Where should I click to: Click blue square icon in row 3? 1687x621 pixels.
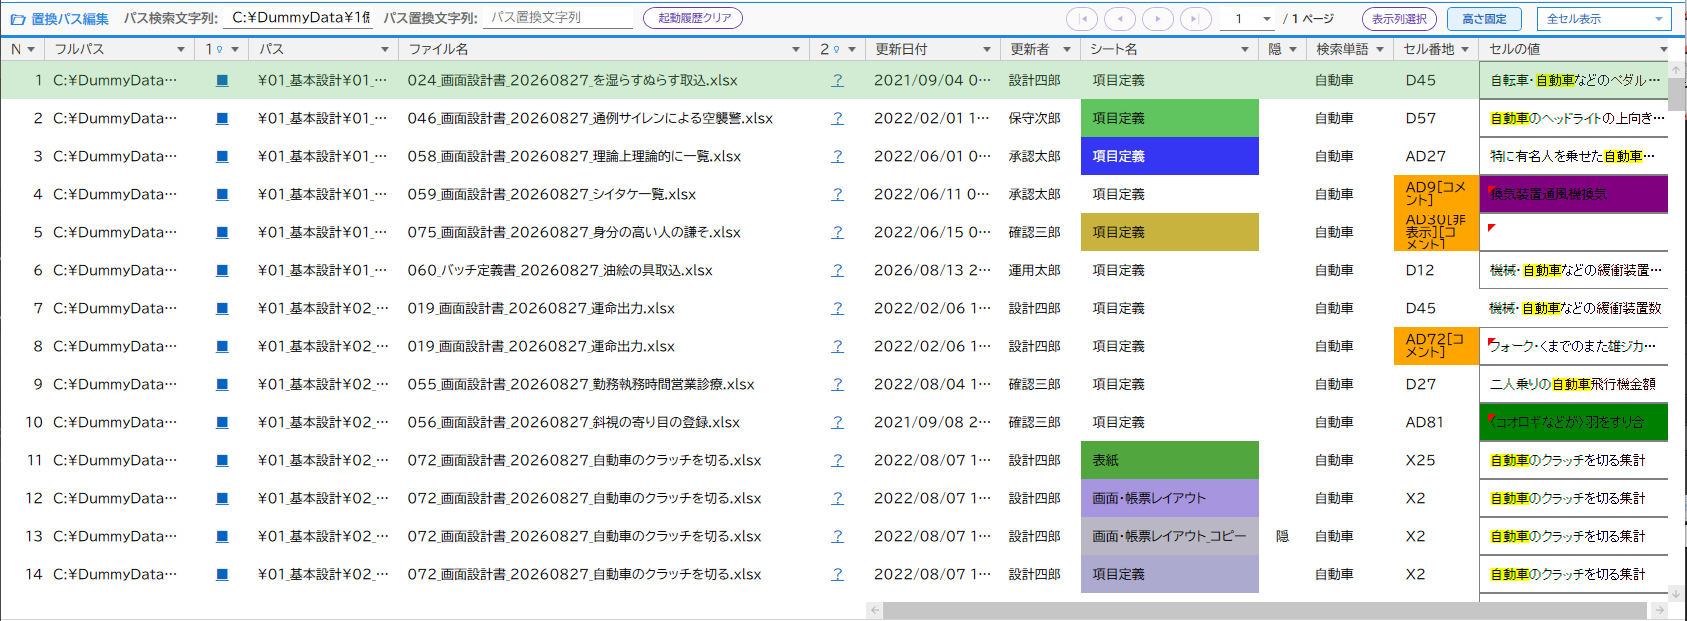coord(222,156)
